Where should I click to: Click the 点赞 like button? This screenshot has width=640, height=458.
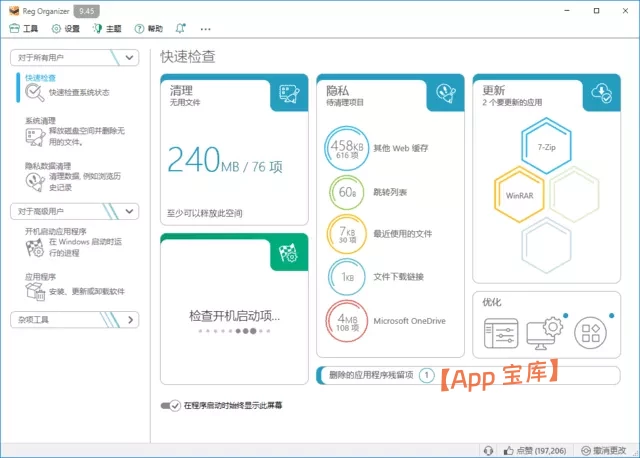pos(536,450)
